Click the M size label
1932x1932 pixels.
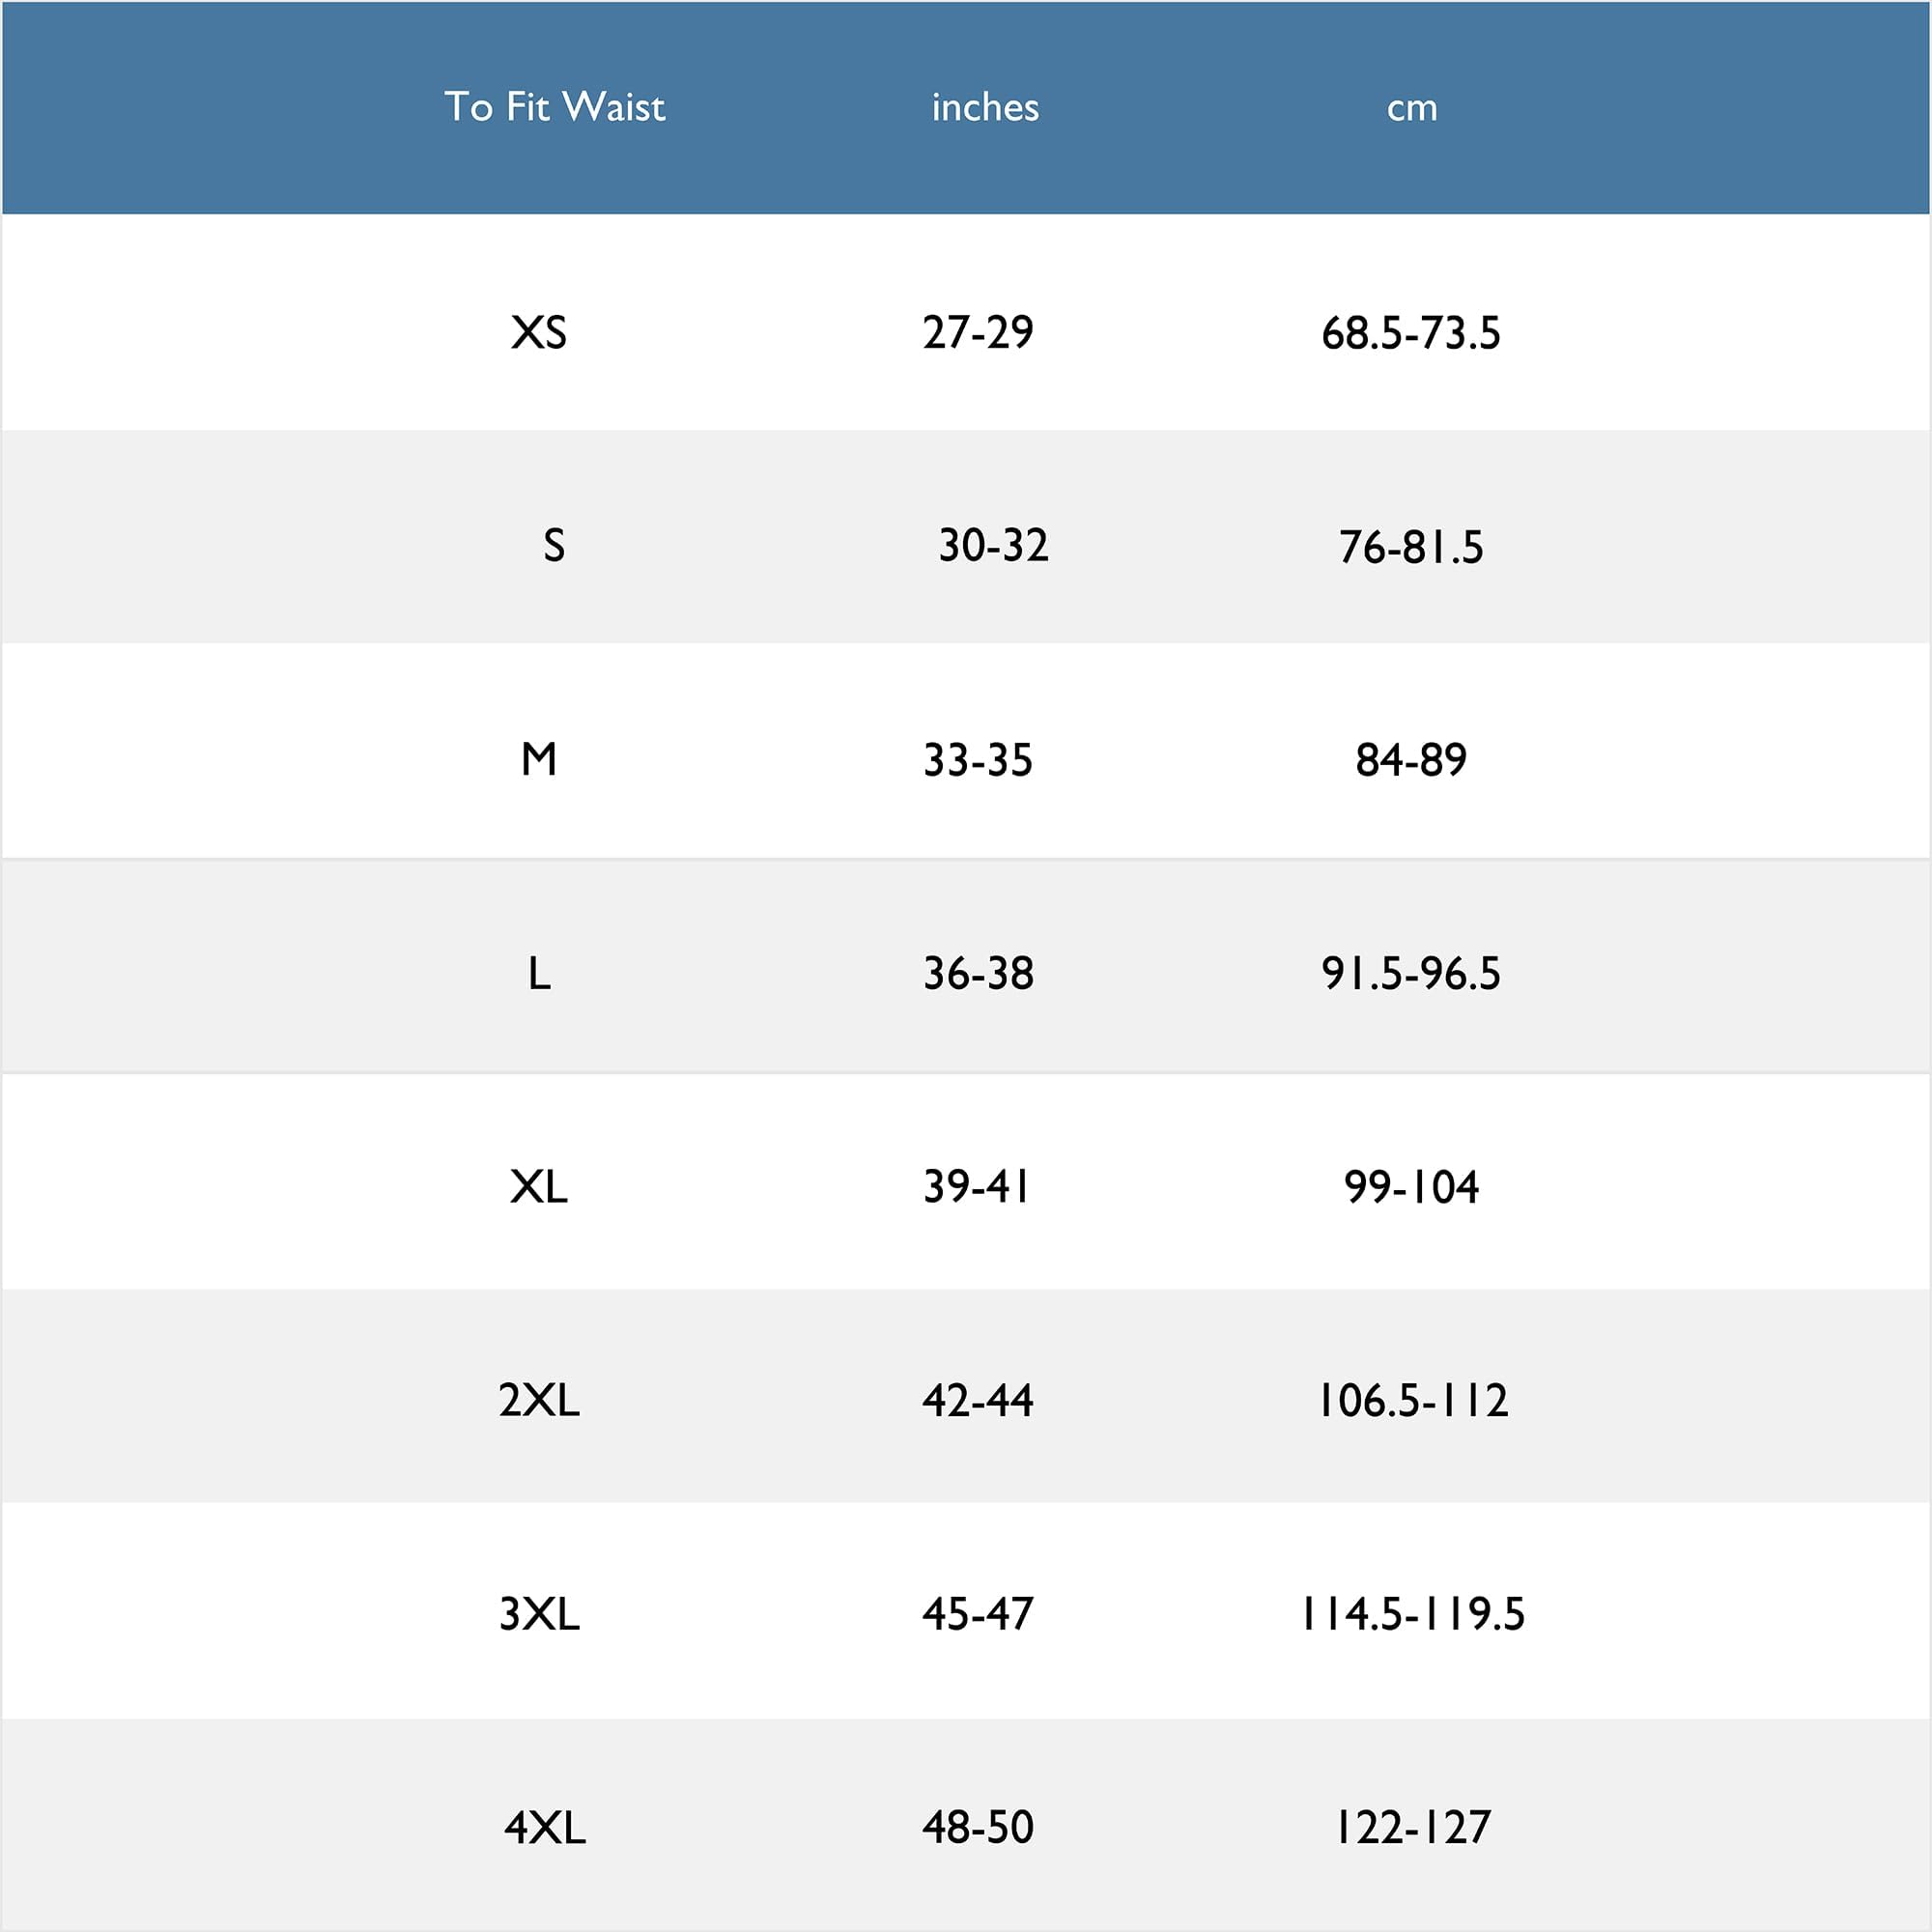pos(539,760)
